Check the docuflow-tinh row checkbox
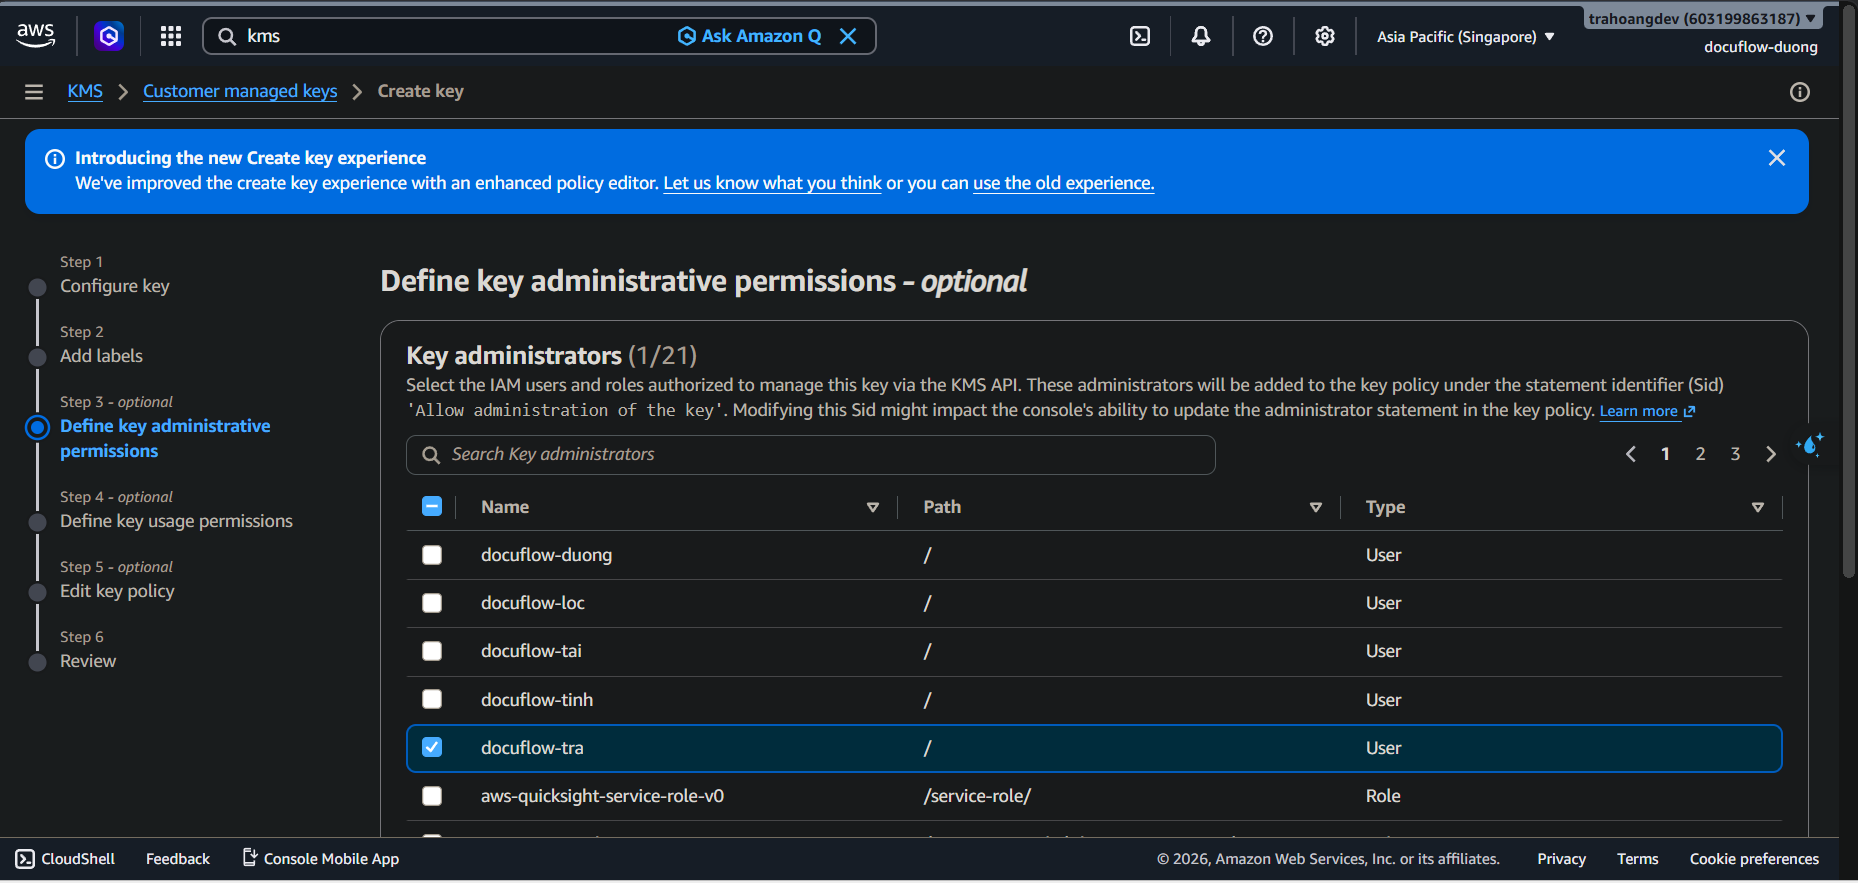Viewport: 1858px width, 883px height. [x=432, y=699]
